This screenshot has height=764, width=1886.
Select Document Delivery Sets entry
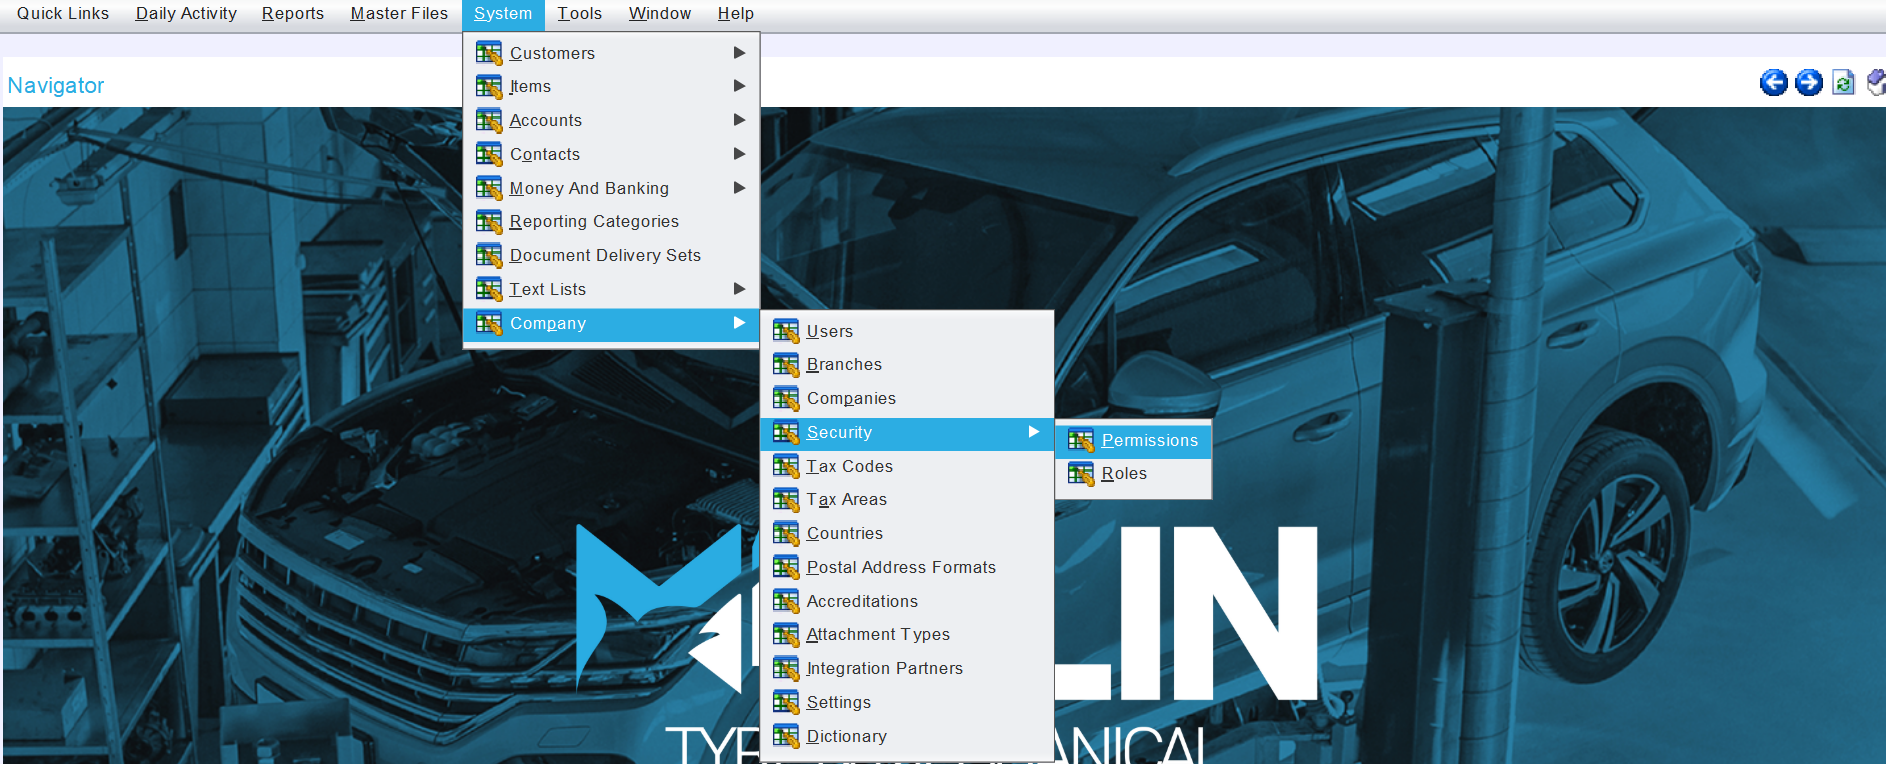[x=611, y=256]
